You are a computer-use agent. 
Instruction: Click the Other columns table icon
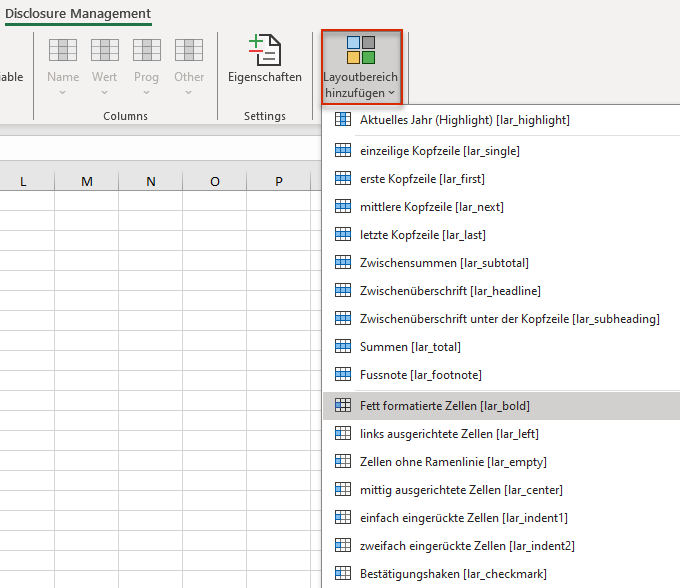(x=189, y=50)
